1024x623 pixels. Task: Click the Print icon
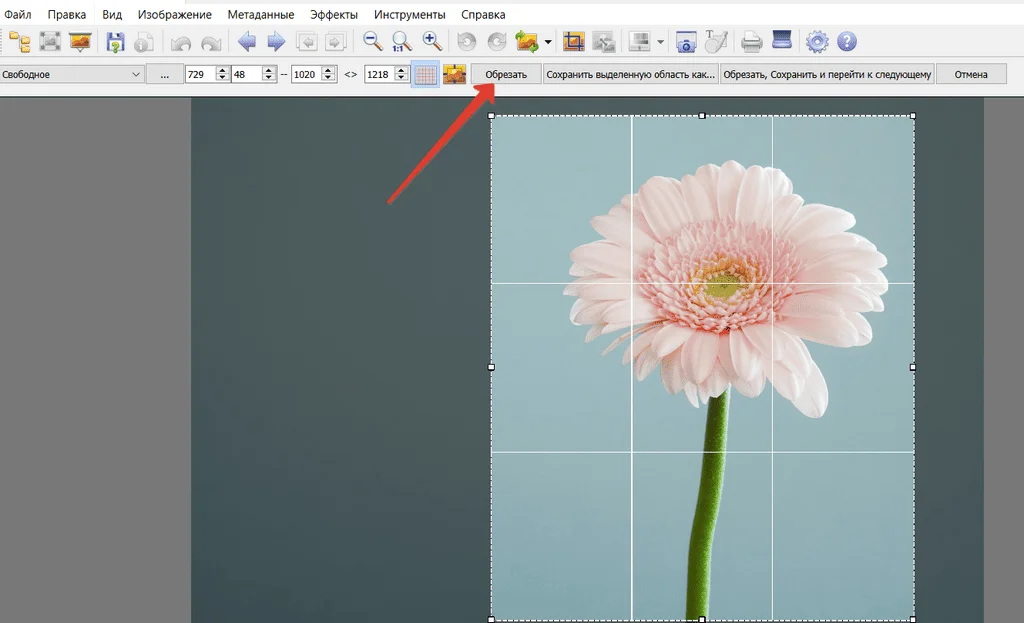(752, 42)
